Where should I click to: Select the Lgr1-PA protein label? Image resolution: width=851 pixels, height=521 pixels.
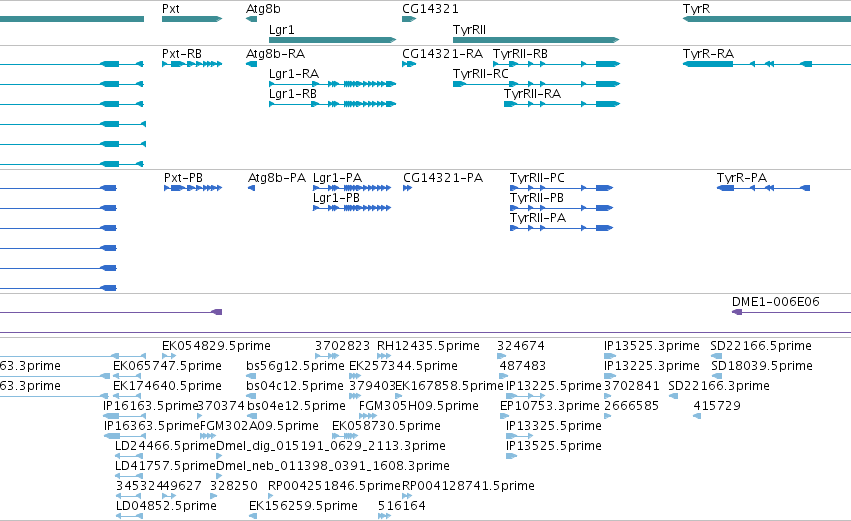coord(337,178)
